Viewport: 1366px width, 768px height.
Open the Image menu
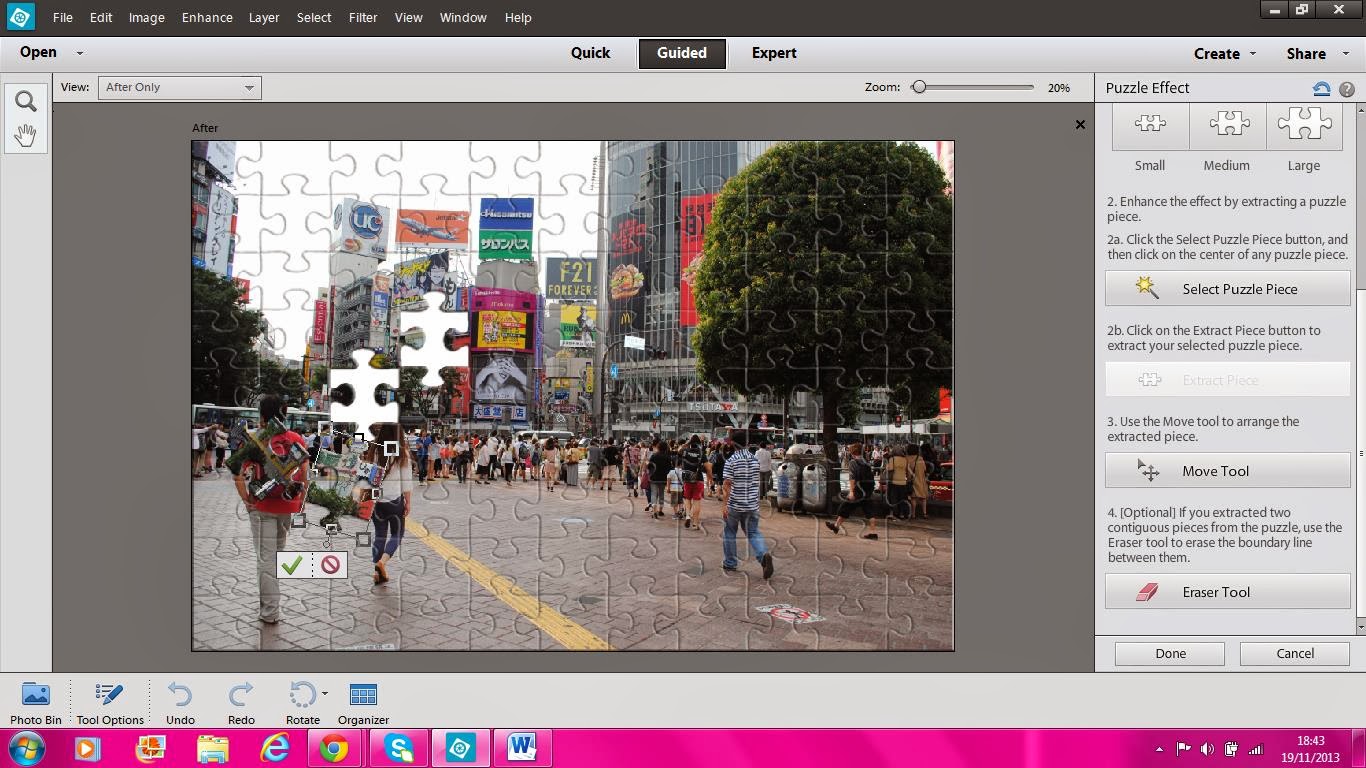click(x=146, y=17)
